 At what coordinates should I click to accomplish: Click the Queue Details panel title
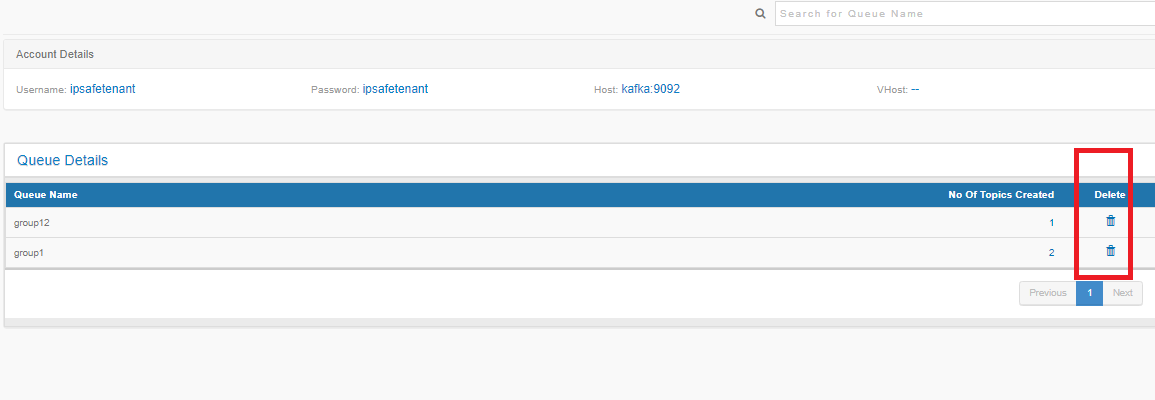[63, 161]
